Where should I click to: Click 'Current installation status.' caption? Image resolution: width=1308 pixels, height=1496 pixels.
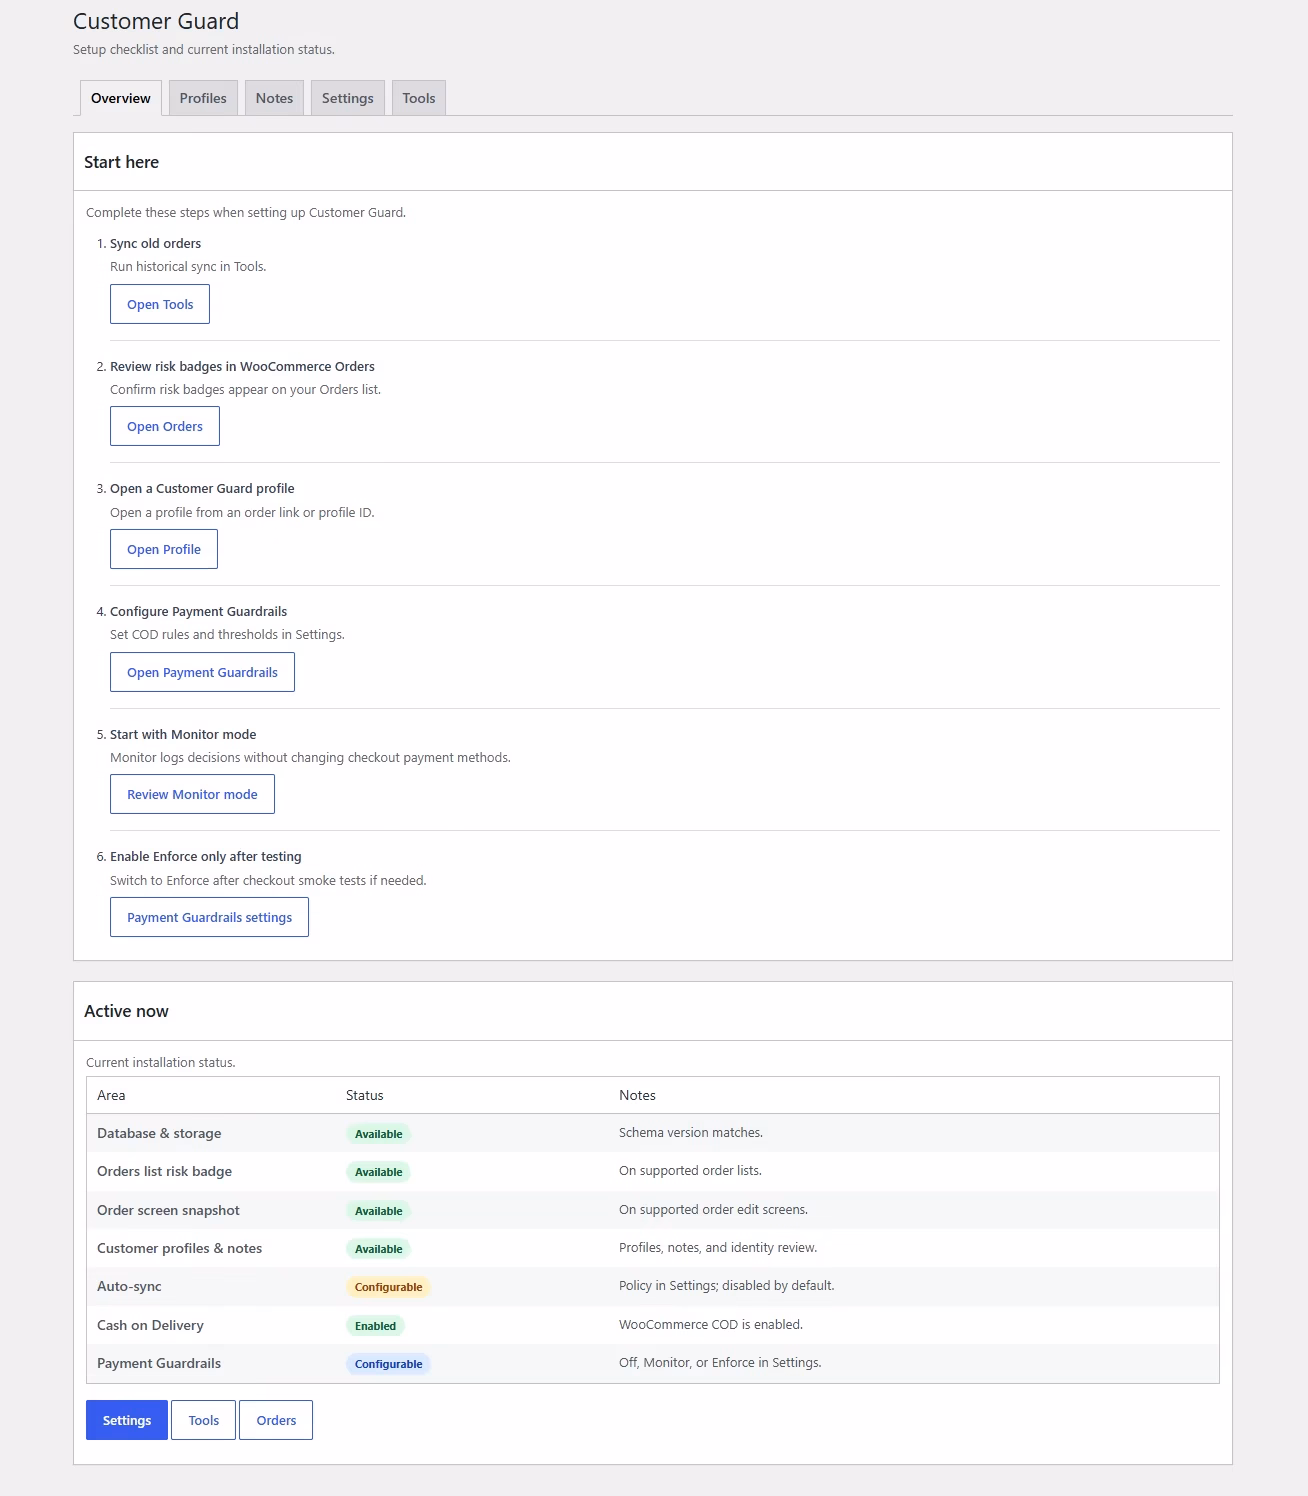coord(161,1062)
